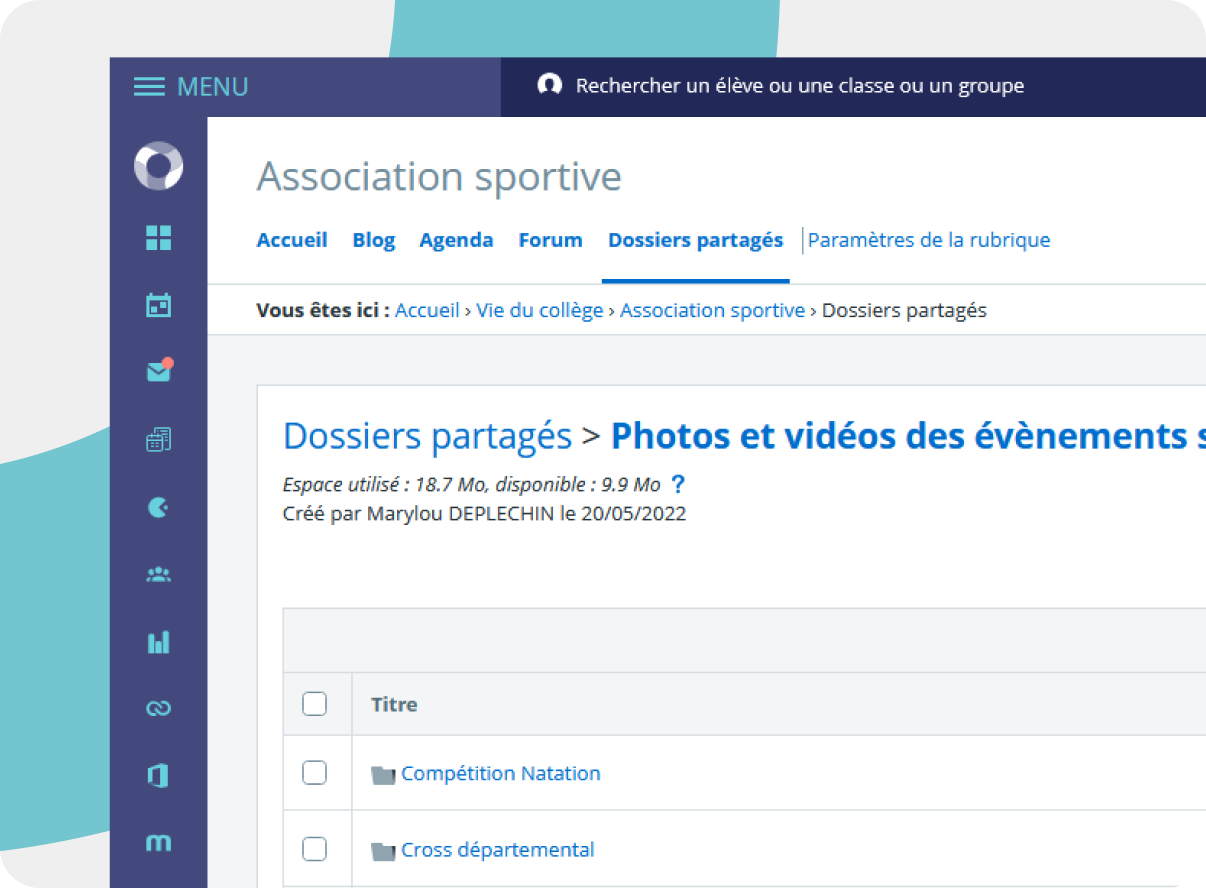Viewport: 1206px width, 888px height.
Task: Click the blue question mark help icon
Action: point(678,485)
